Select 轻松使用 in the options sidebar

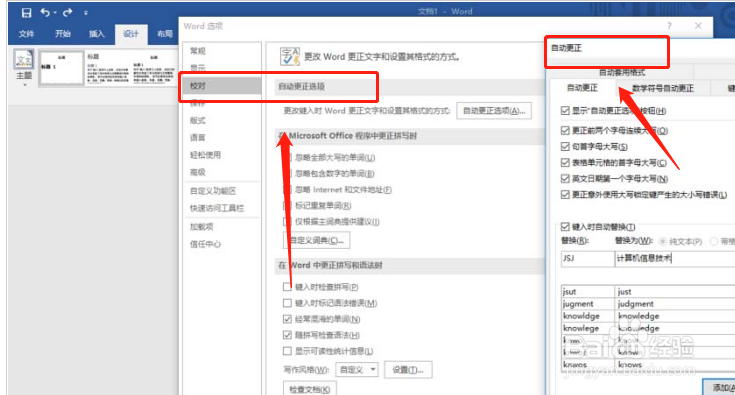coord(205,155)
